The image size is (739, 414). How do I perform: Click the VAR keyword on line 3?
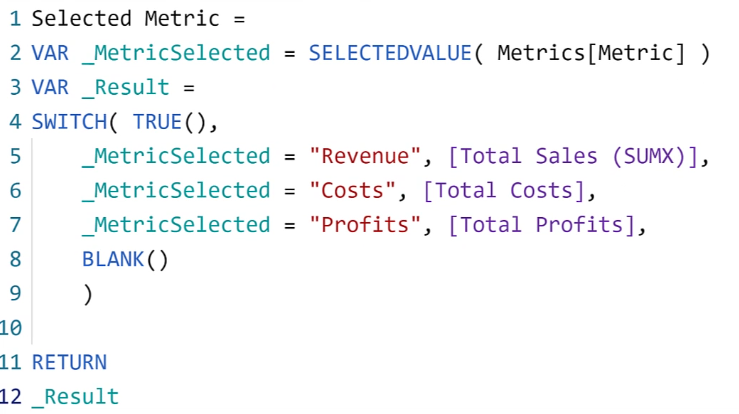click(x=50, y=87)
